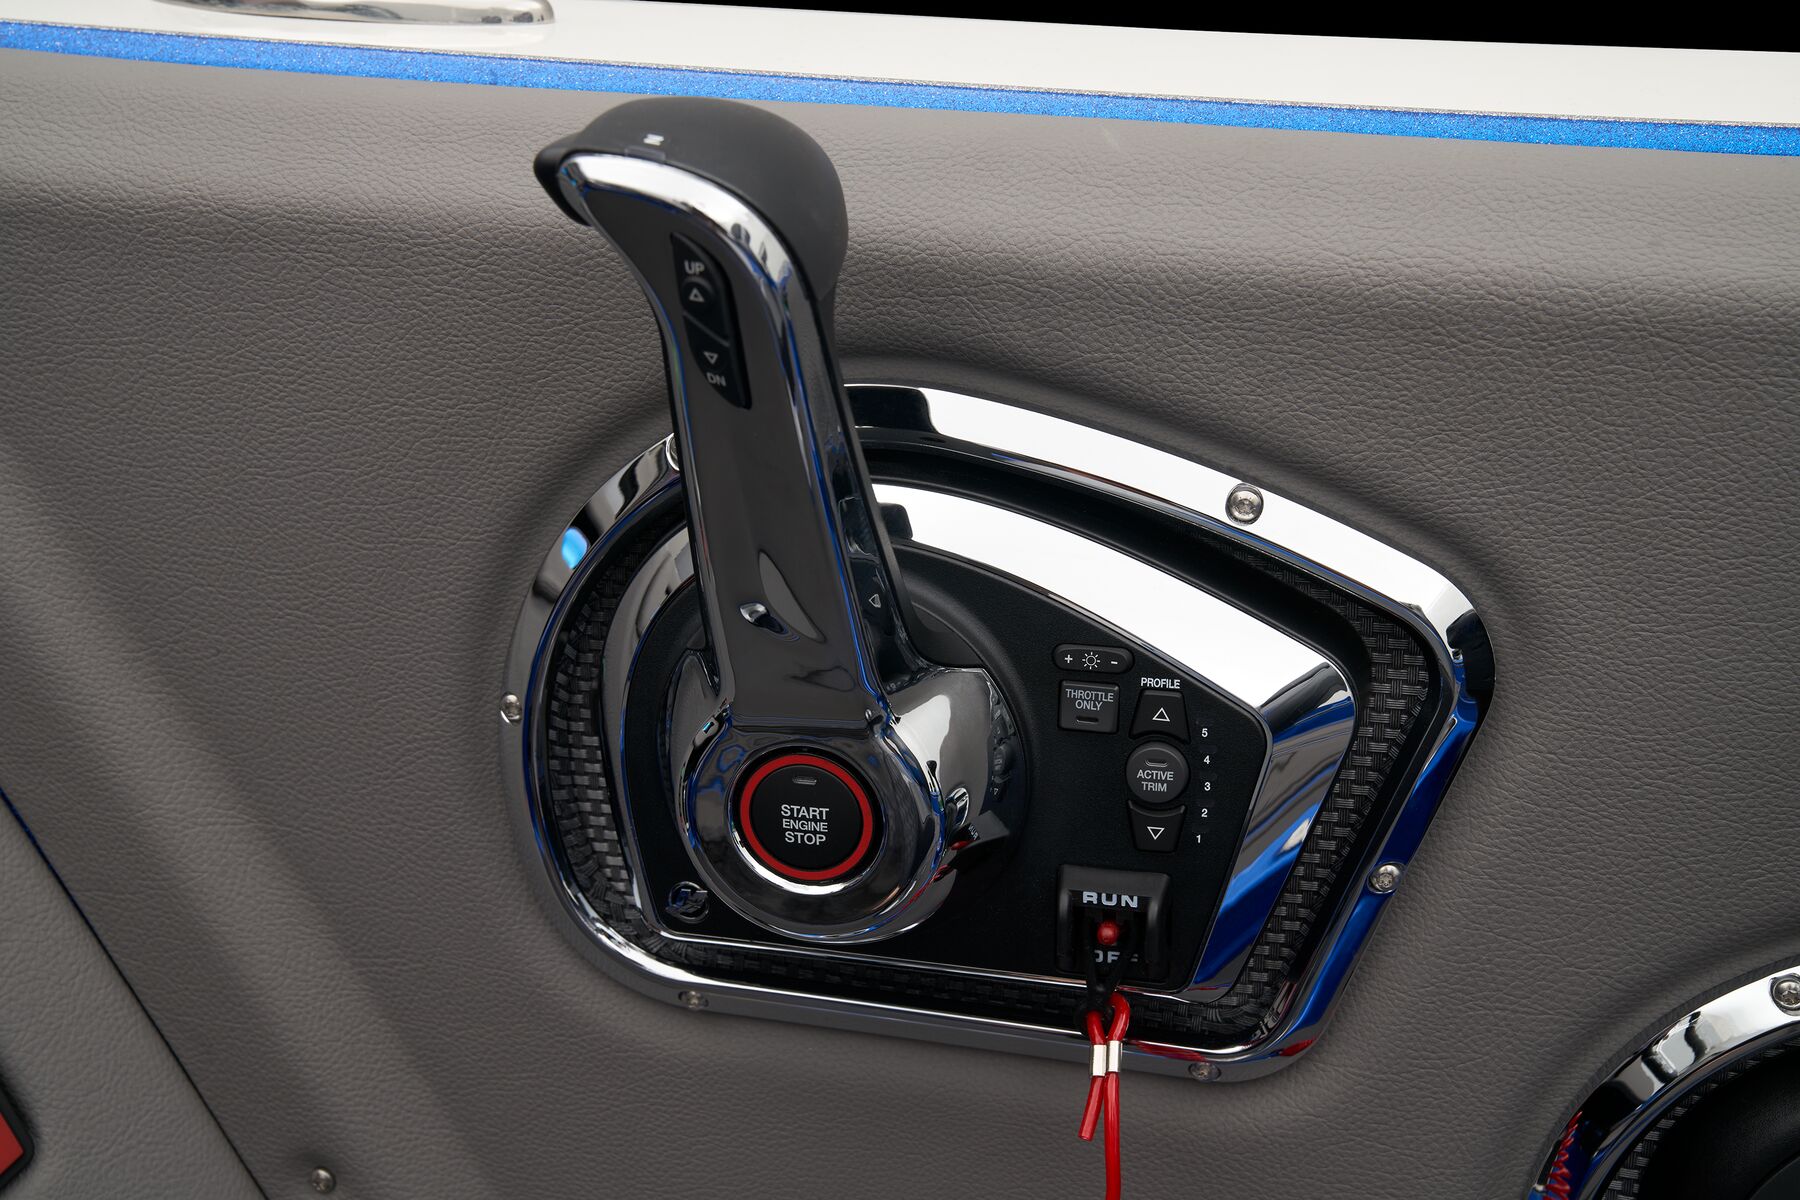Click the sun brightness icon
The width and height of the screenshot is (1800, 1200).
(1091, 660)
